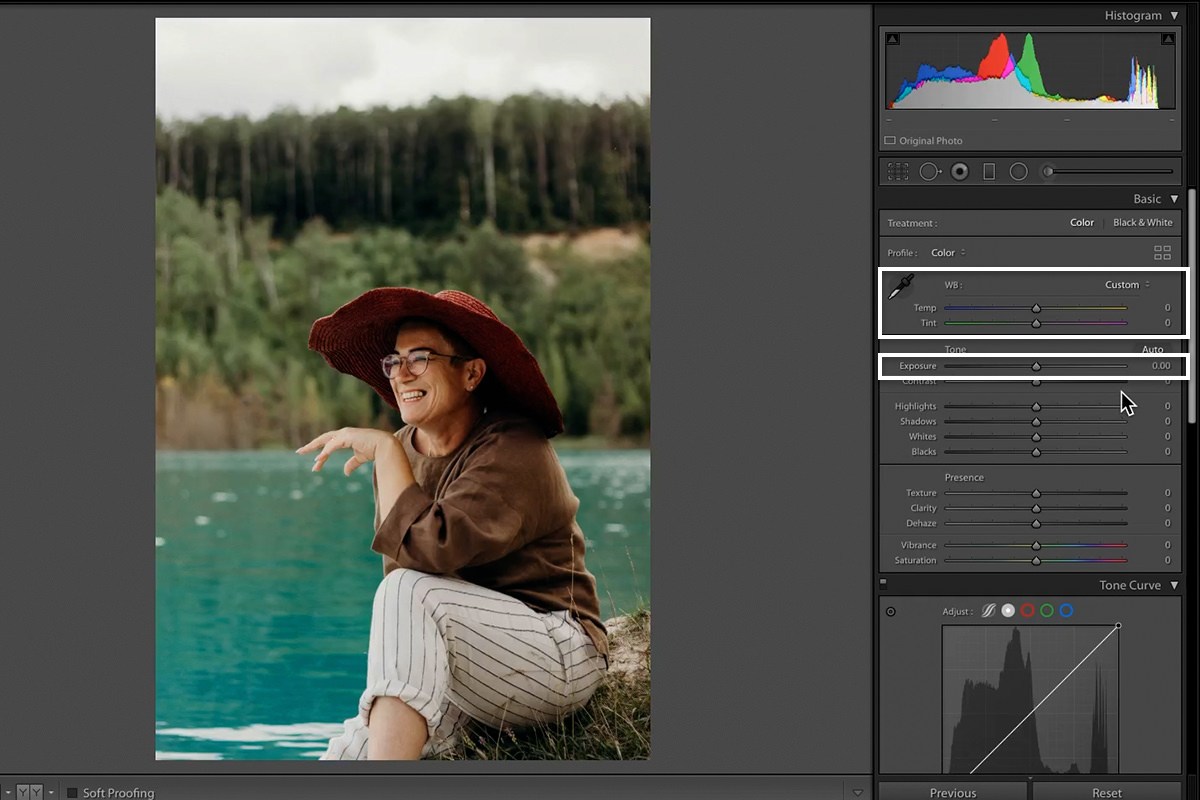This screenshot has width=1200, height=800.
Task: Select parametric curve adjust mode
Action: click(988, 611)
